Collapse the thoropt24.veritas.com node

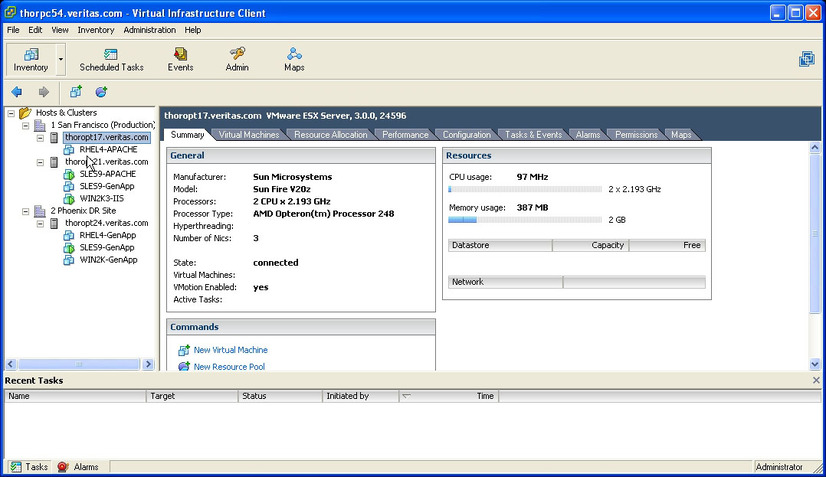(x=40, y=223)
